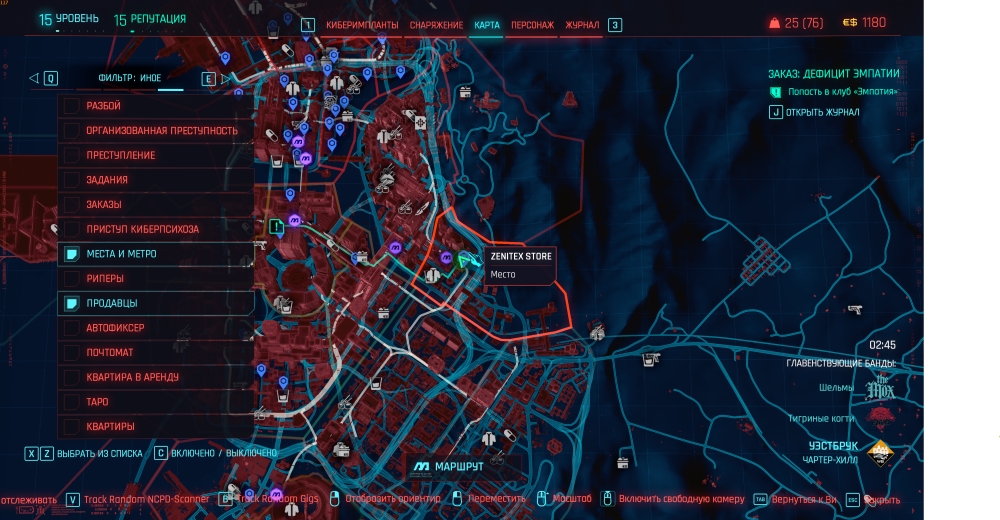This screenshot has width=1000, height=520.
Task: Click the 1 key hint left of tabs
Action: pyautogui.click(x=307, y=25)
